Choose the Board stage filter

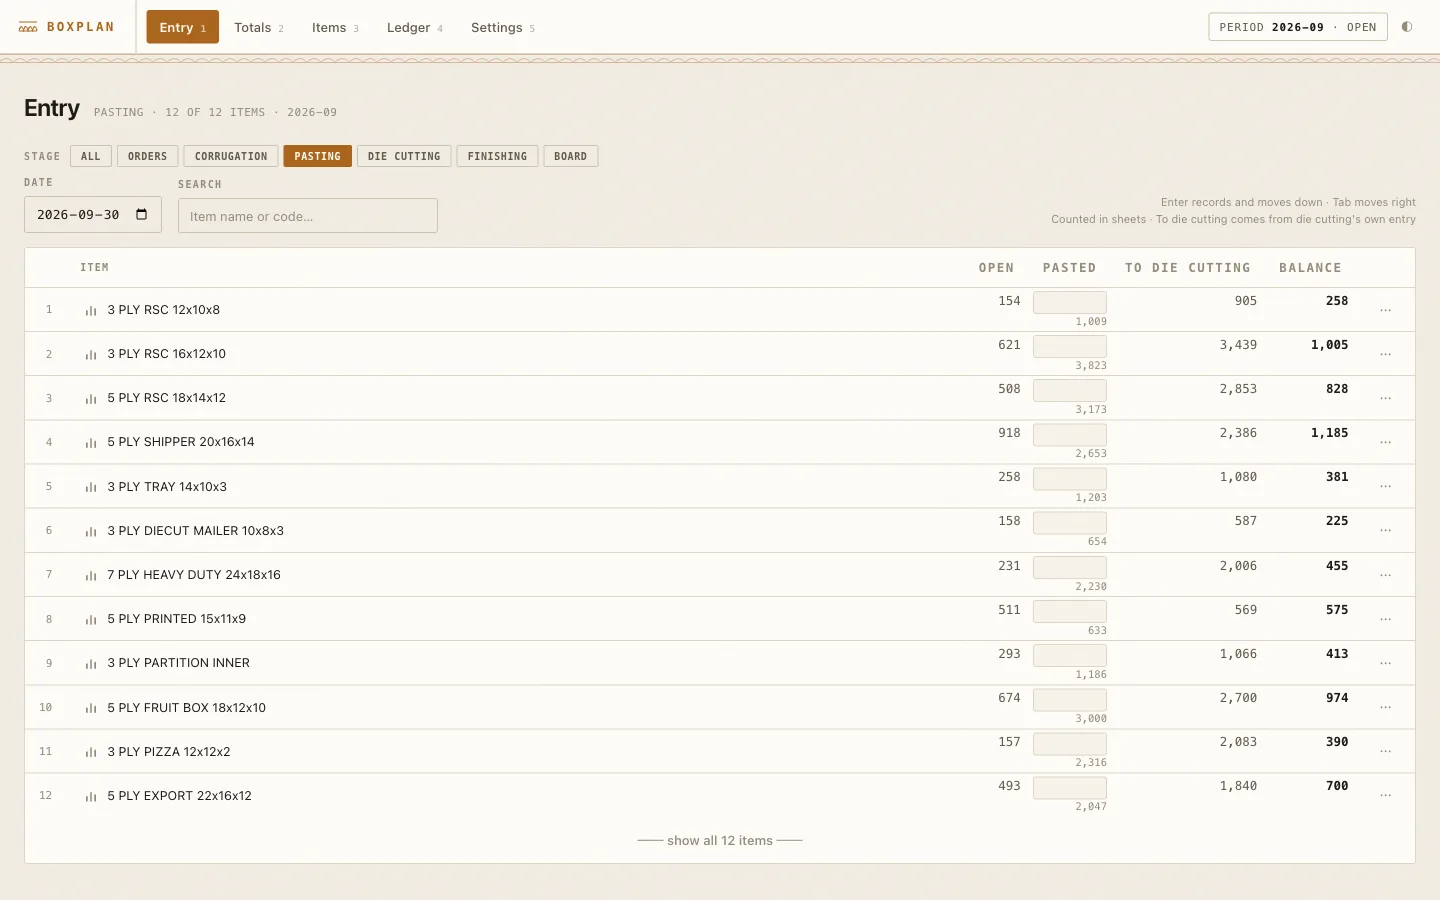571,156
